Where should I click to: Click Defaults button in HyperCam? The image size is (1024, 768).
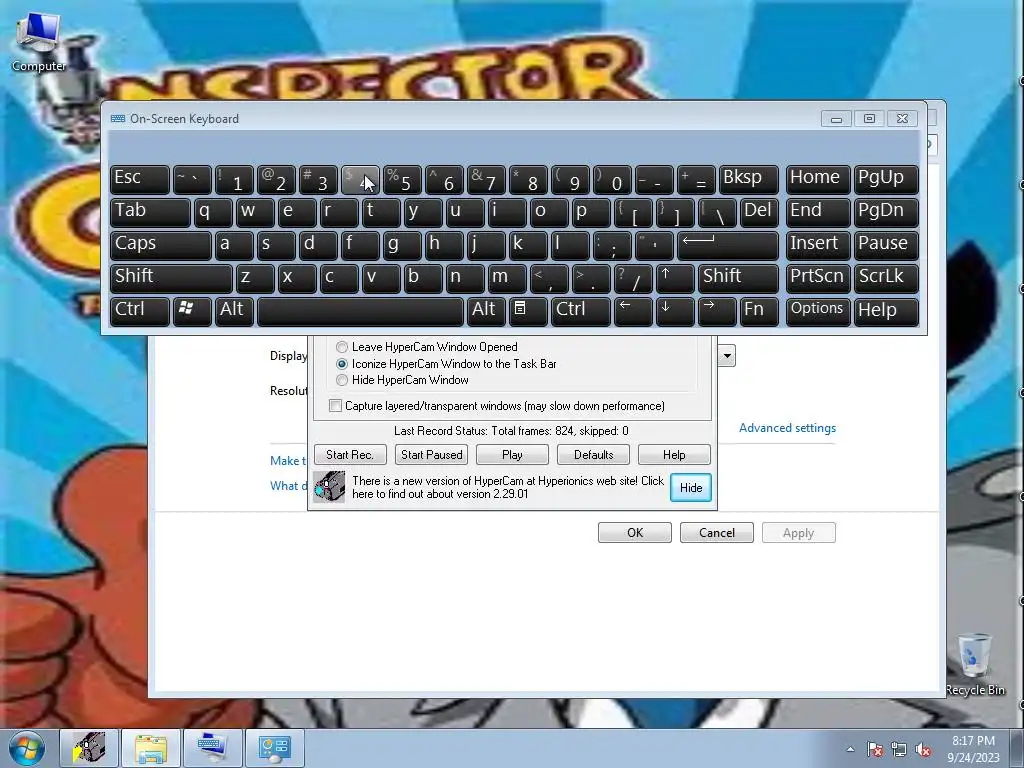[x=593, y=455]
